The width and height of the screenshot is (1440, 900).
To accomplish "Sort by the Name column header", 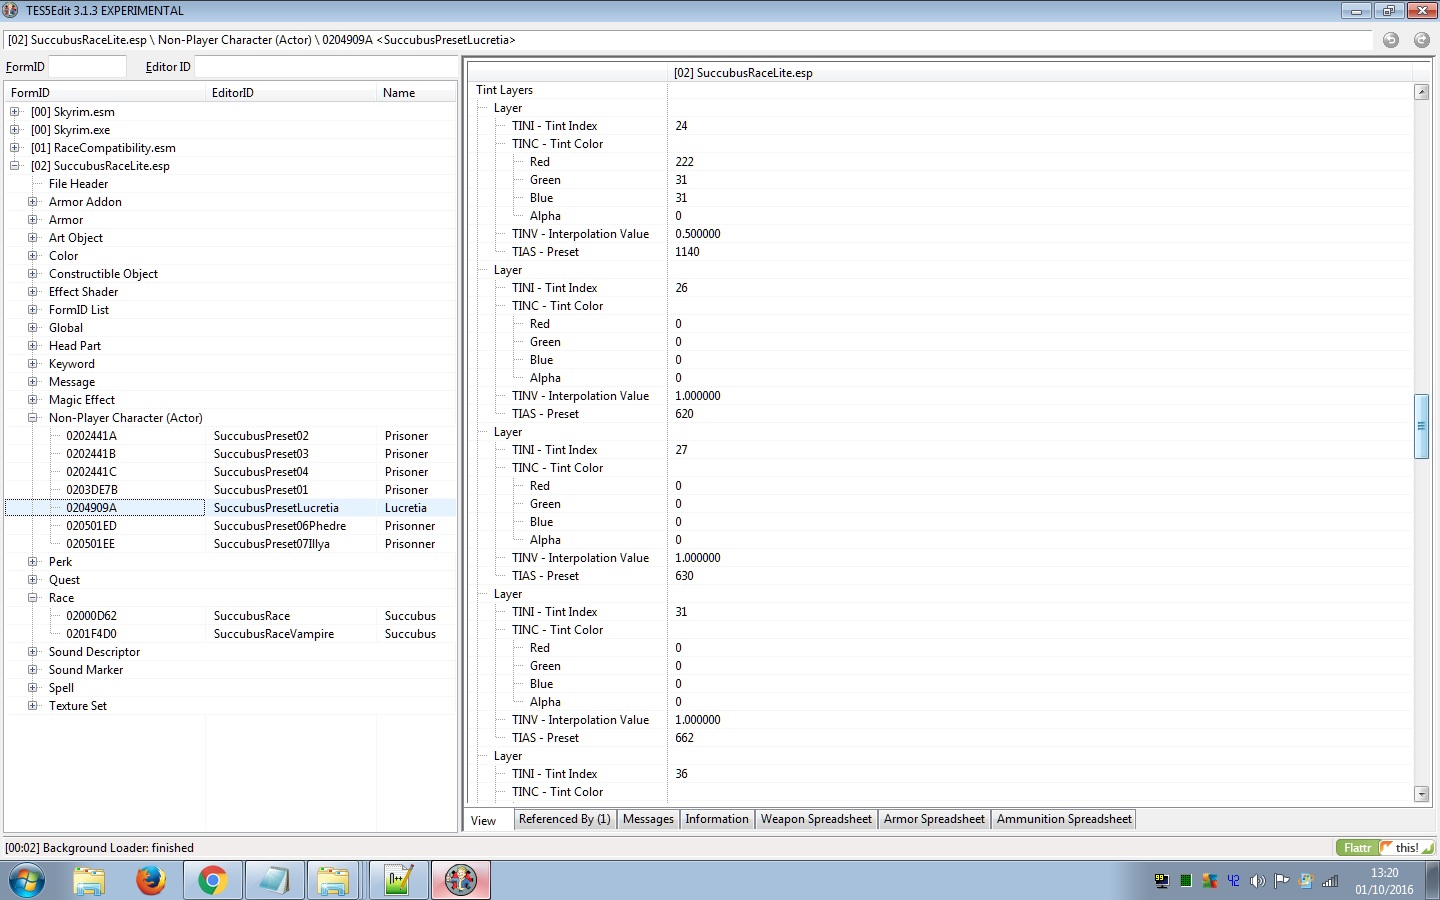I will [416, 93].
